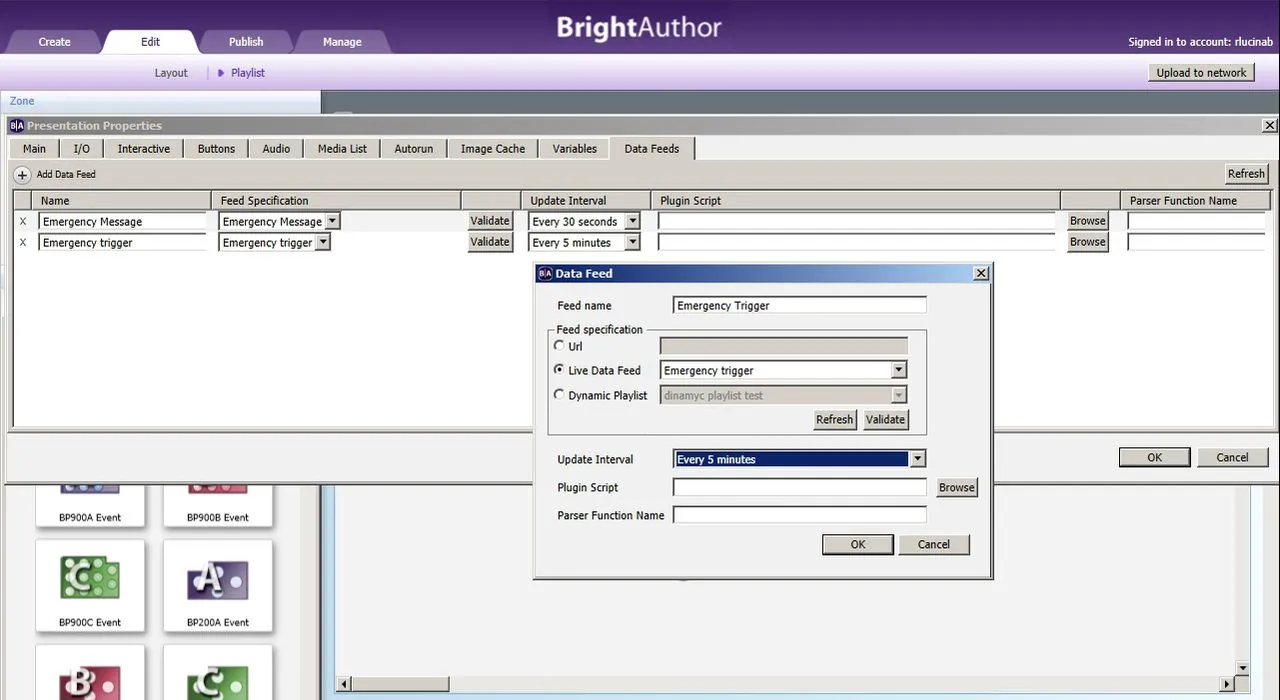This screenshot has height=700, width=1280.
Task: Open the I/O properties tab
Action: pyautogui.click(x=81, y=149)
